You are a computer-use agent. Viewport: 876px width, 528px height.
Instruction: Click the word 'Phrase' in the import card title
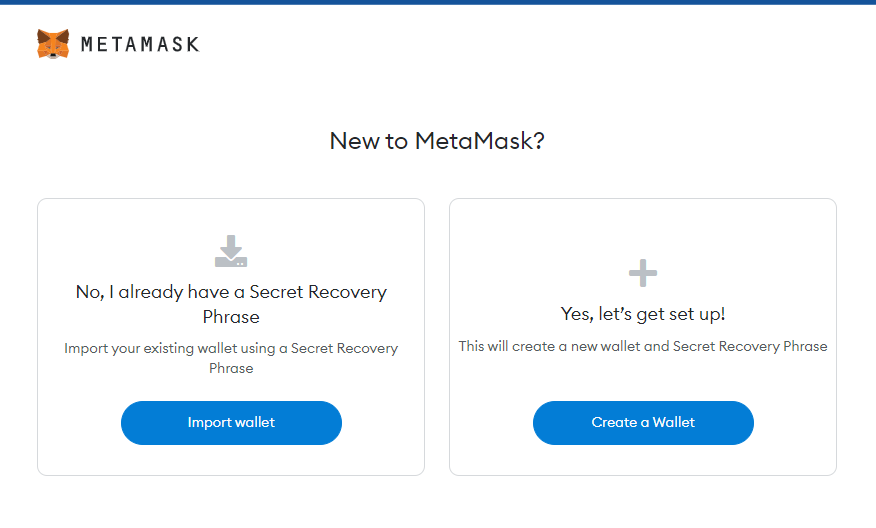[231, 317]
